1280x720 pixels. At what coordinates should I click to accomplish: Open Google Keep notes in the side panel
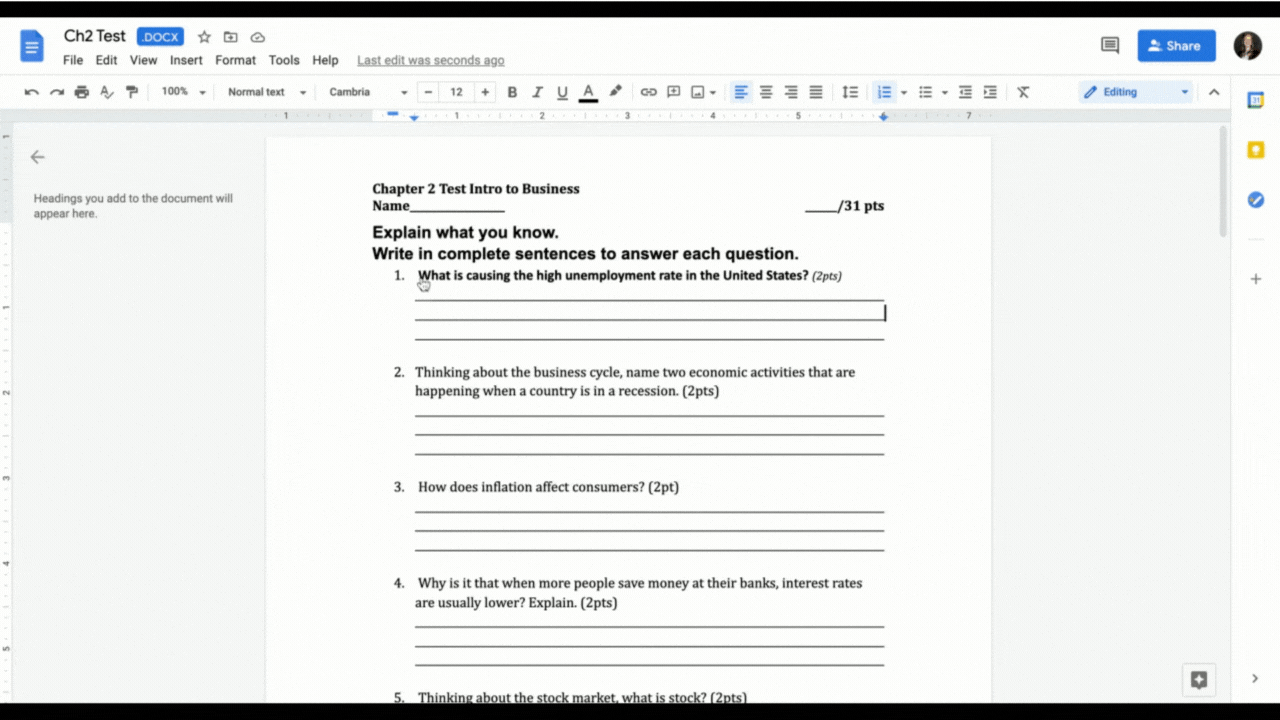pyautogui.click(x=1256, y=149)
